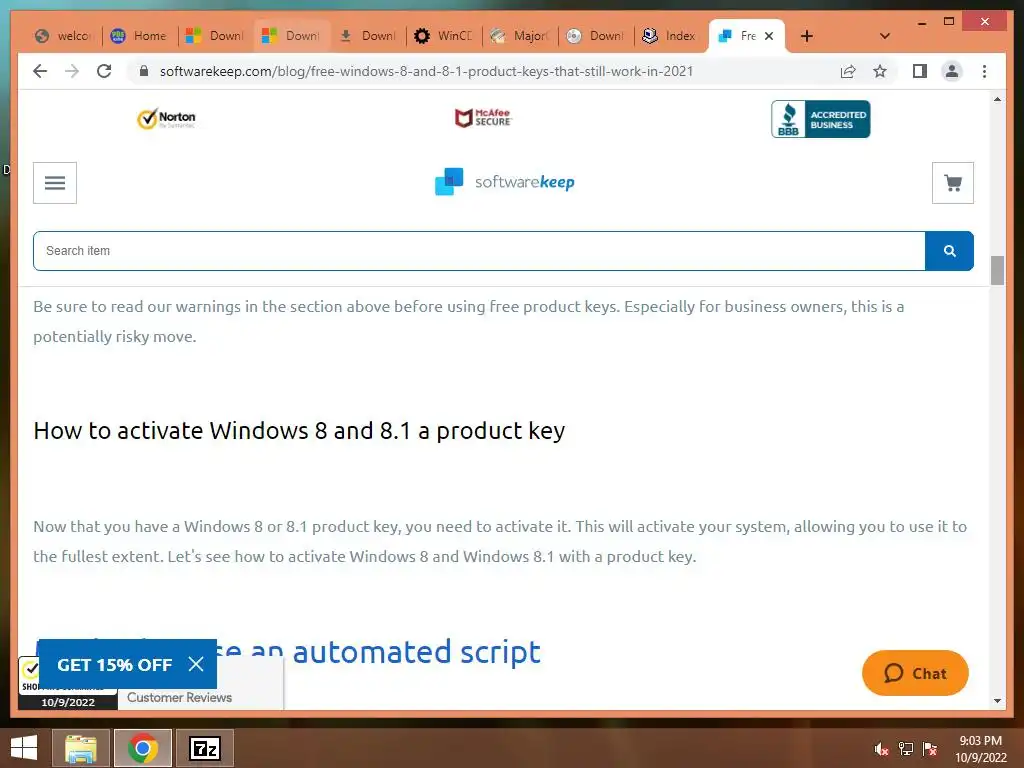Click the Chrome taskbar icon
Image resolution: width=1024 pixels, height=768 pixels.
(143, 748)
